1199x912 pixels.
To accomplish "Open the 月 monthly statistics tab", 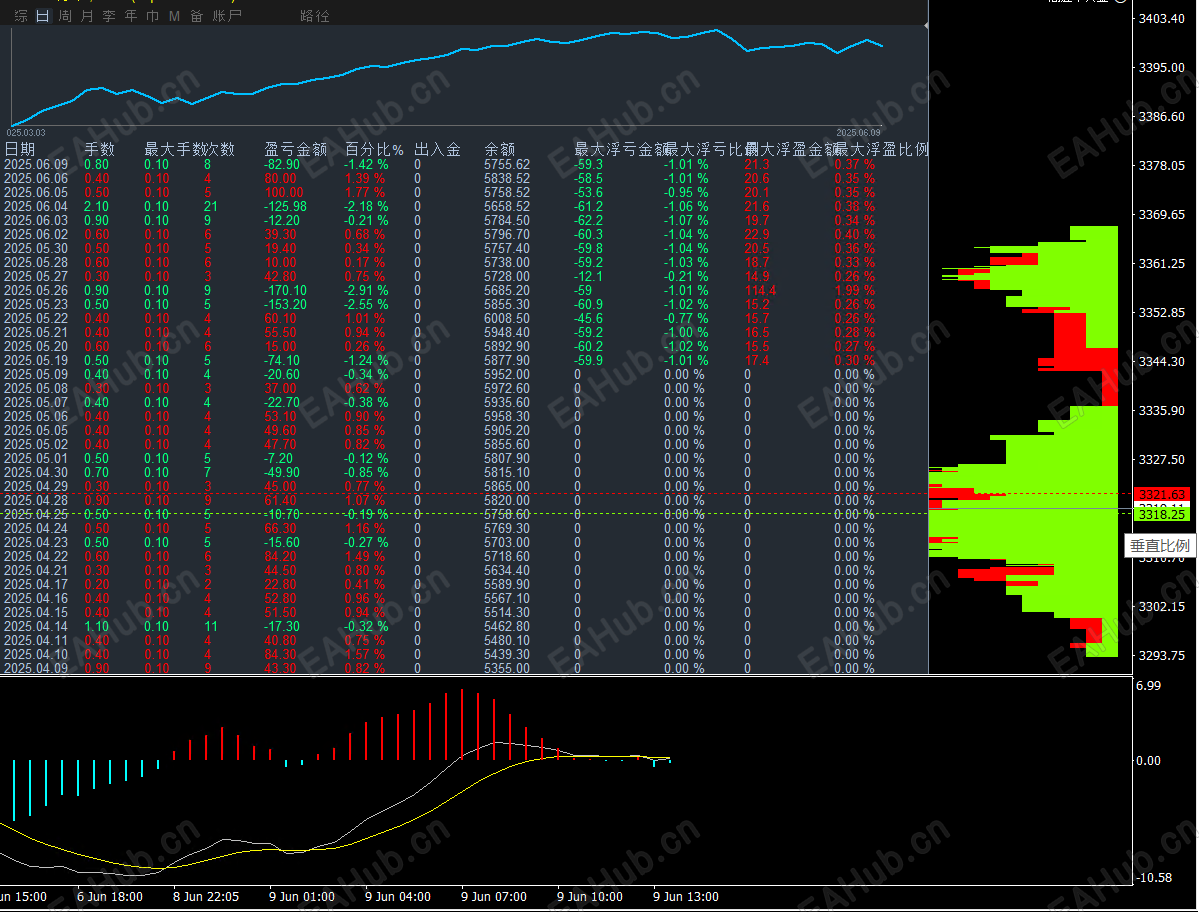I will 87,15.
